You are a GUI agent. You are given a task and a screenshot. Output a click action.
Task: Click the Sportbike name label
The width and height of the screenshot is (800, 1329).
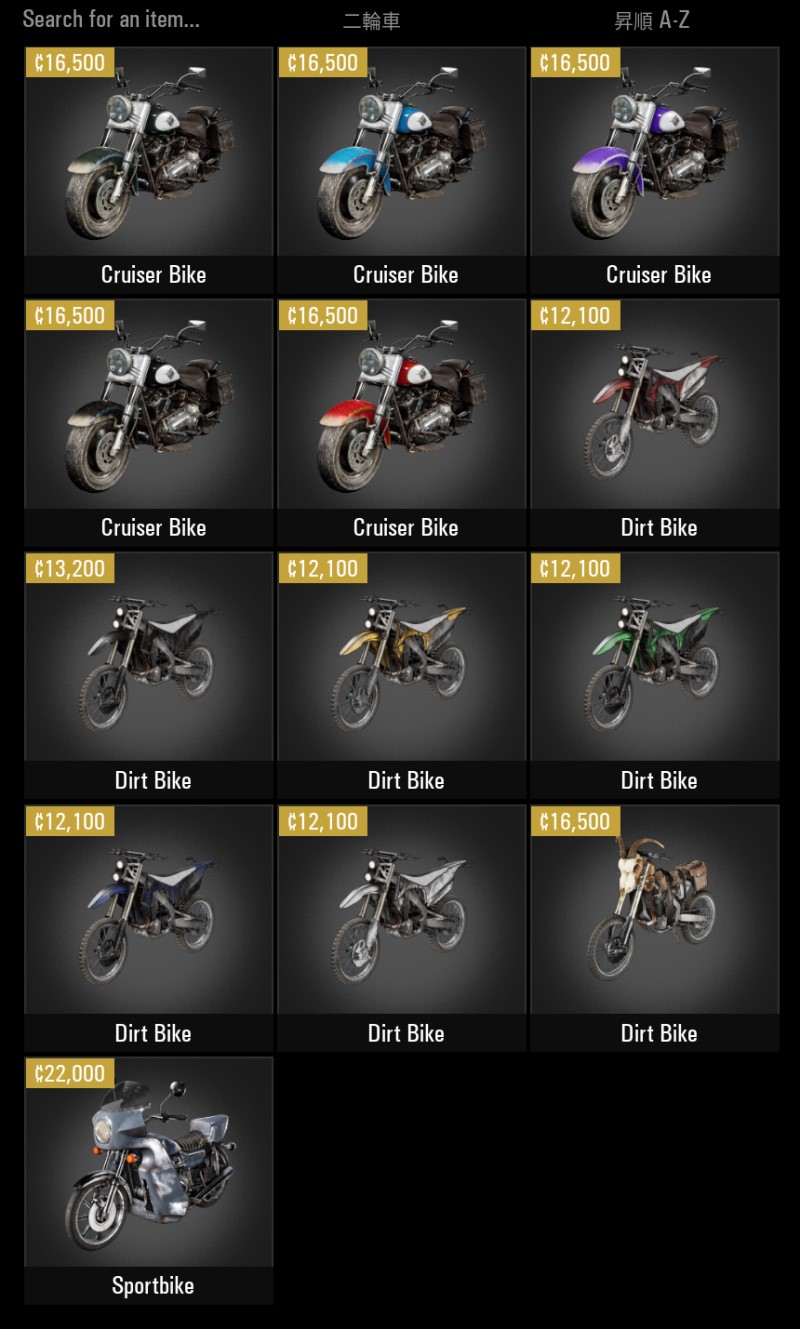(x=153, y=1286)
